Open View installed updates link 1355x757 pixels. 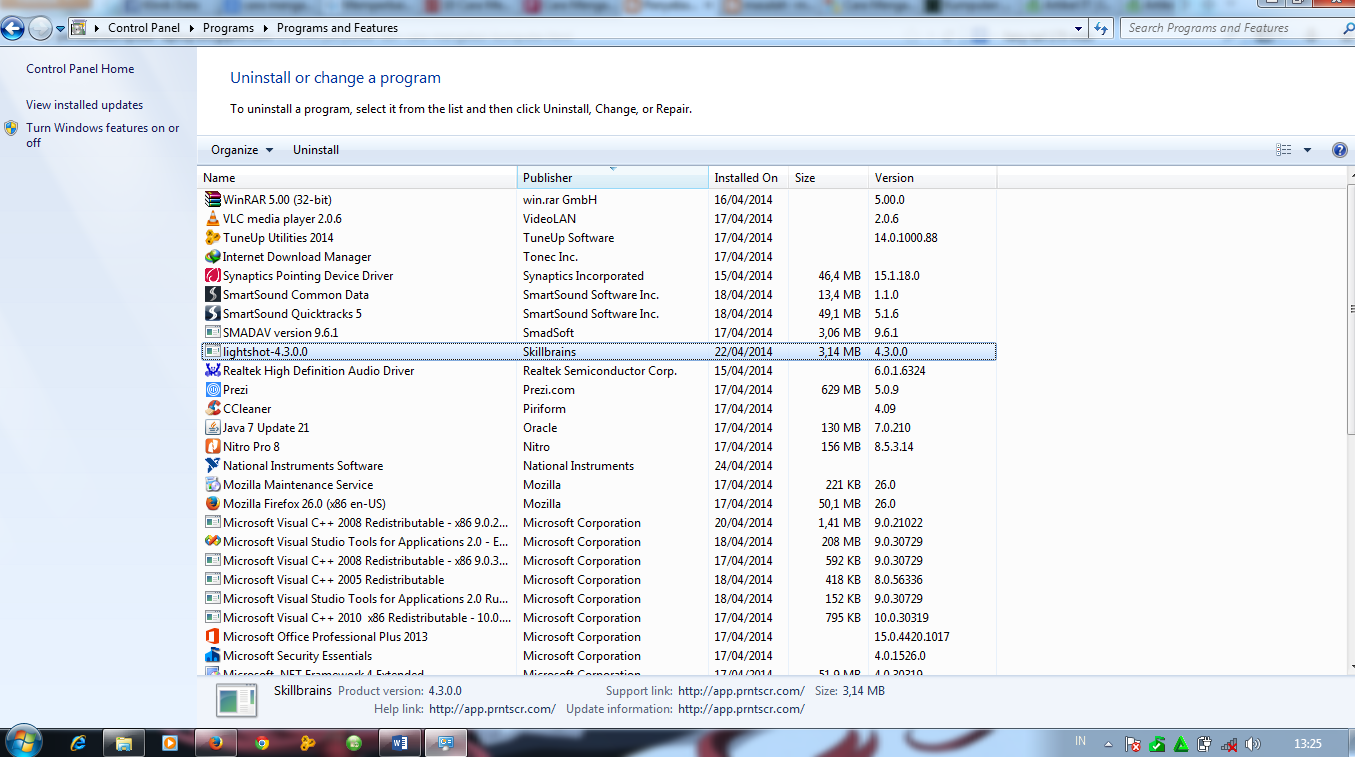click(x=84, y=105)
